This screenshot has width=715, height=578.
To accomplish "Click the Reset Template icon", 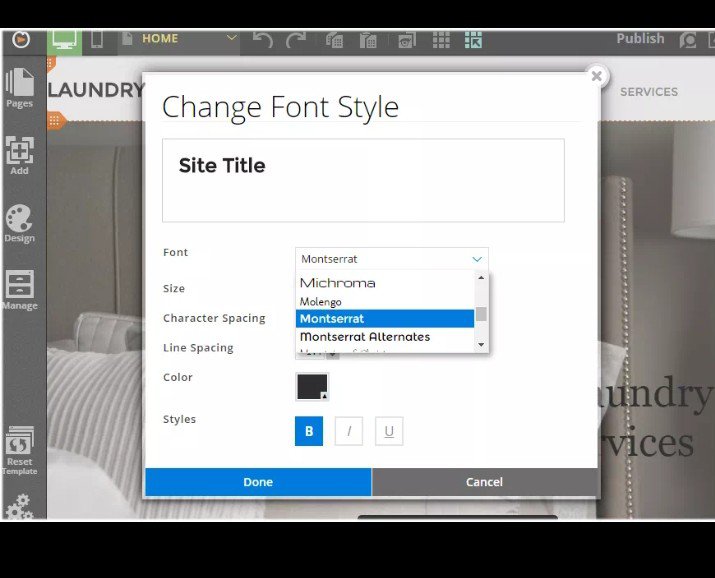I will [x=19, y=450].
